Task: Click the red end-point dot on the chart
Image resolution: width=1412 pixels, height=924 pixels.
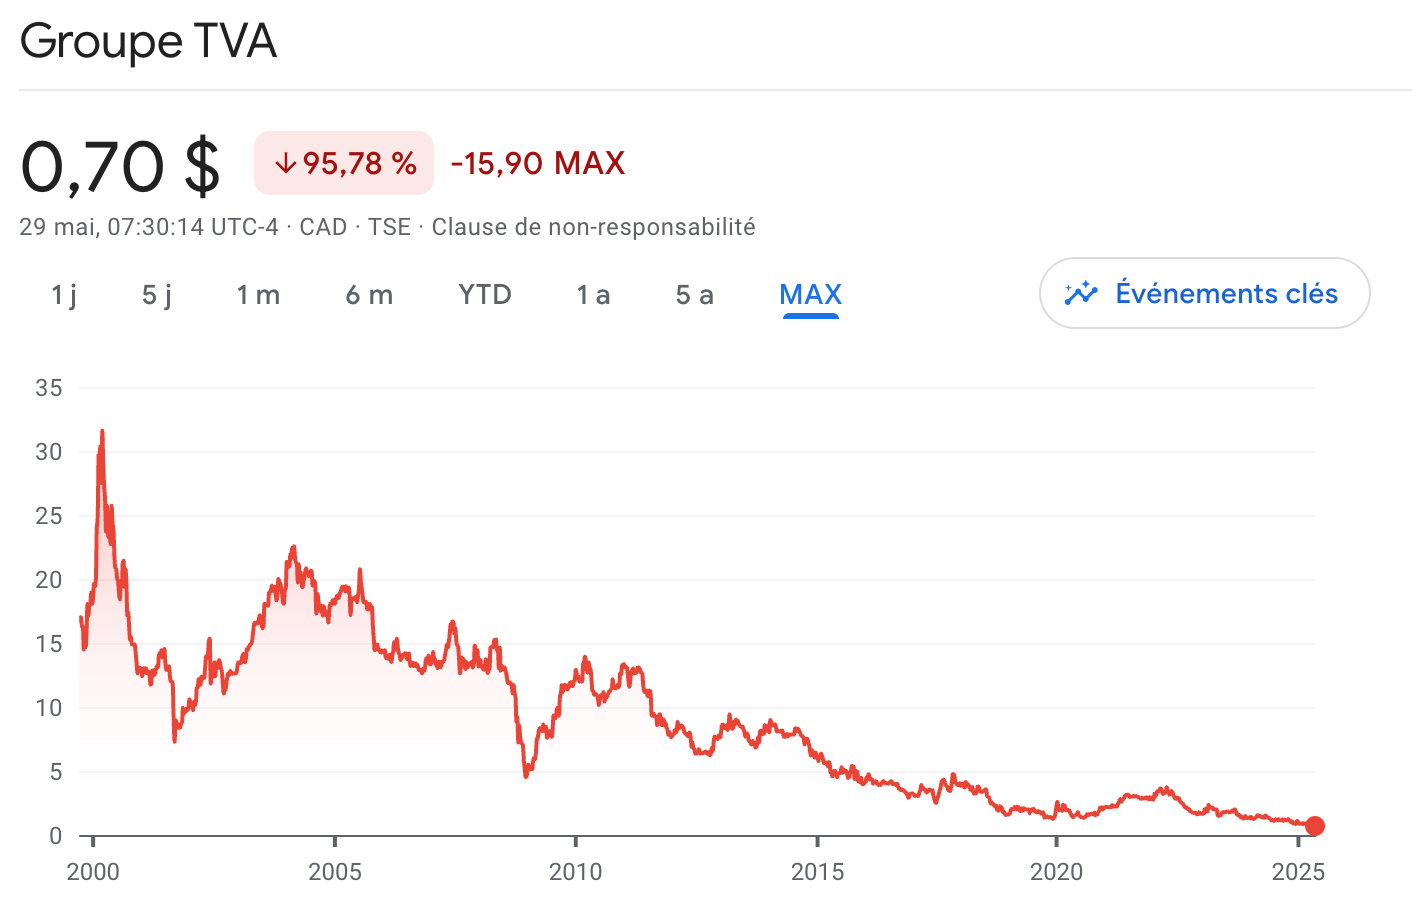Action: (x=1315, y=826)
